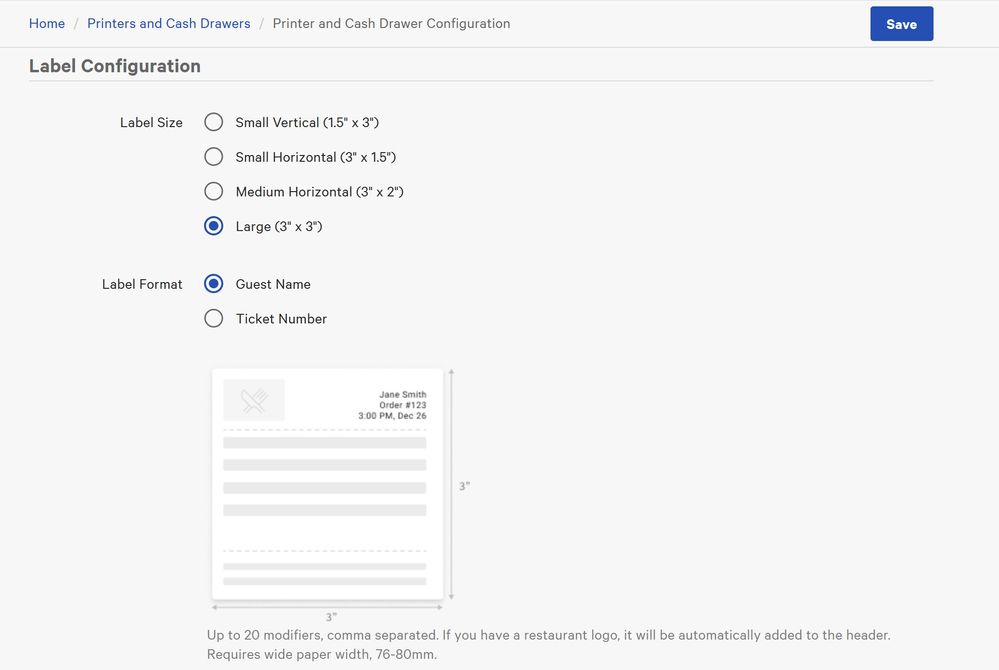Select Small Vertical (1.5" x 3") label size
This screenshot has width=999, height=670.
[213, 122]
